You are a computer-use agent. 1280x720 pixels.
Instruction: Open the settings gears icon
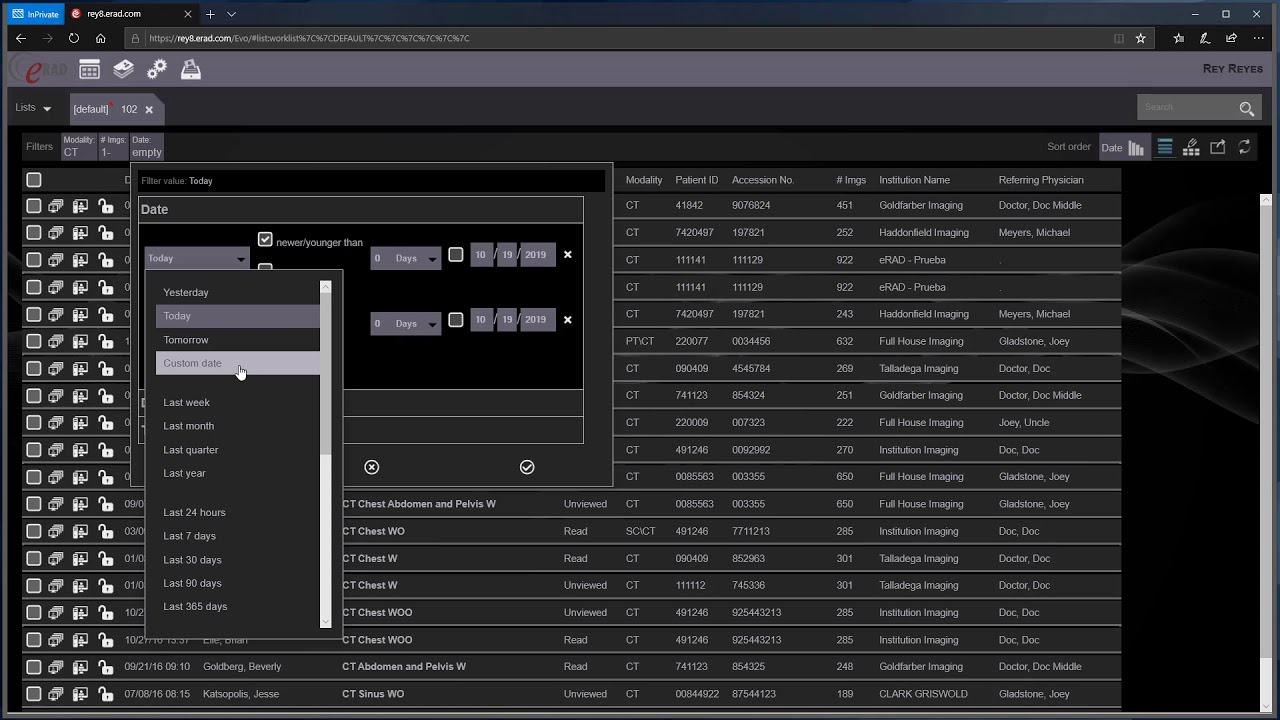coord(157,69)
